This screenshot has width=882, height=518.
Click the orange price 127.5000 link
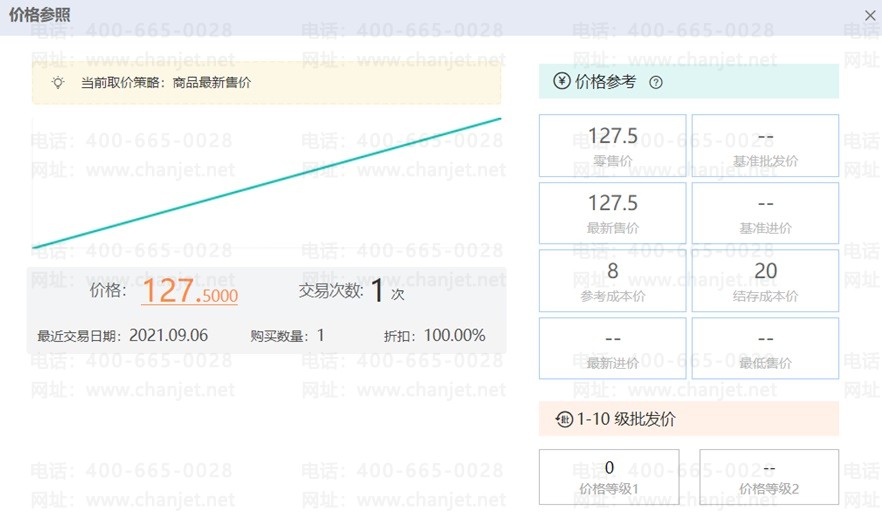190,291
